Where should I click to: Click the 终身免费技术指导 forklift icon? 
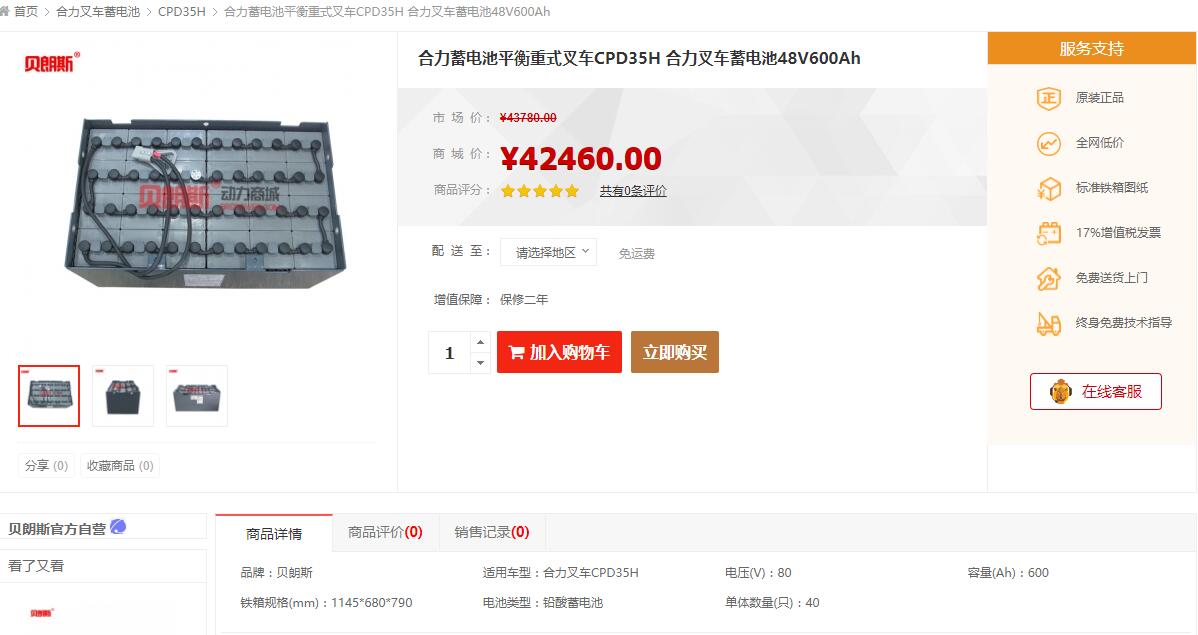click(x=1048, y=323)
